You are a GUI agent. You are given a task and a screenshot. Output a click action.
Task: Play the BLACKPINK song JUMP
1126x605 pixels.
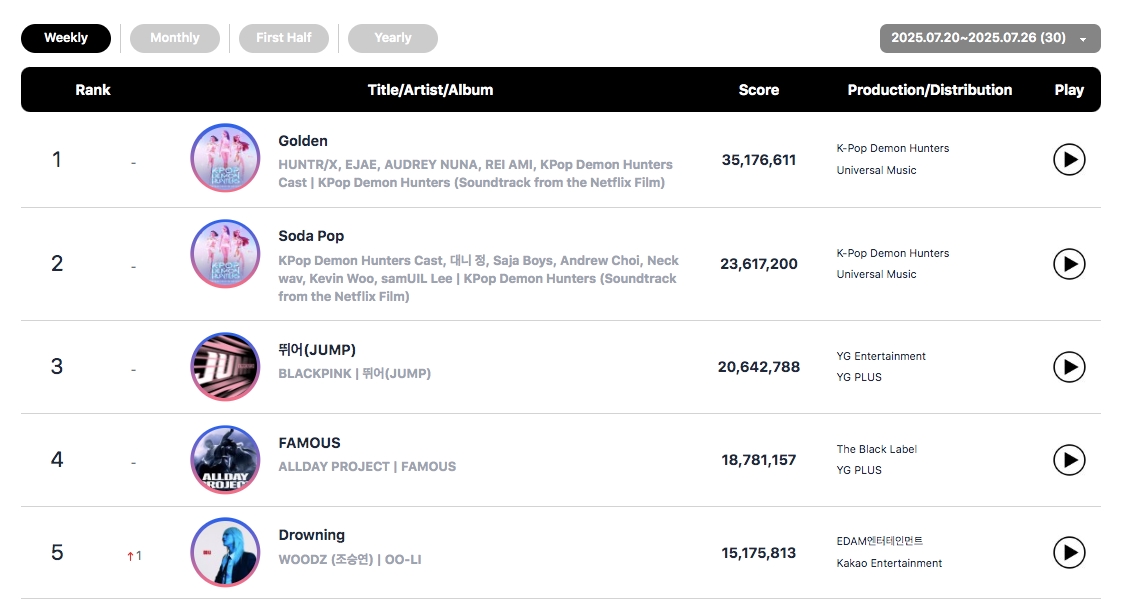pos(1069,367)
